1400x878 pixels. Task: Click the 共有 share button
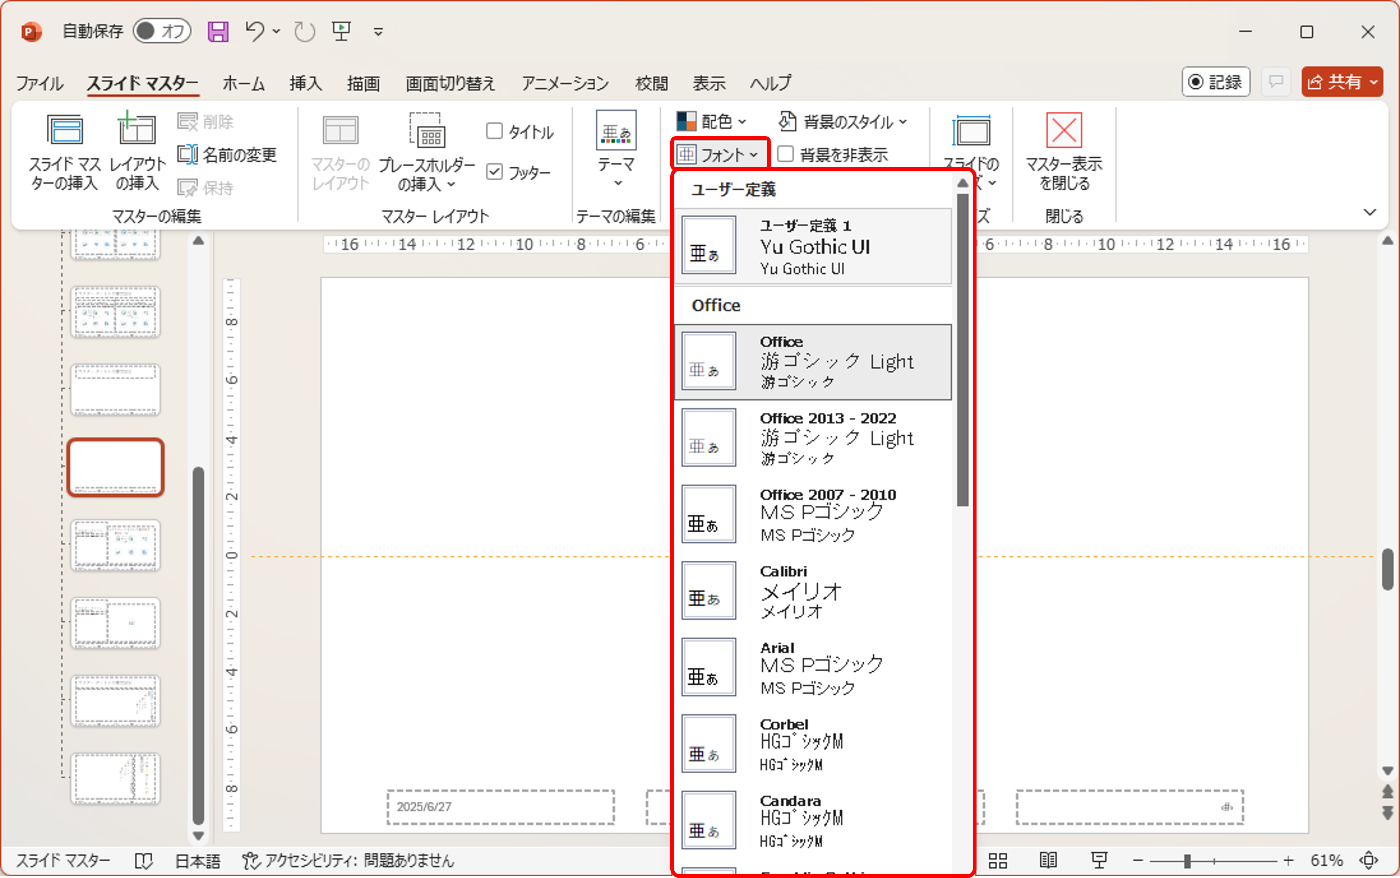click(x=1342, y=82)
